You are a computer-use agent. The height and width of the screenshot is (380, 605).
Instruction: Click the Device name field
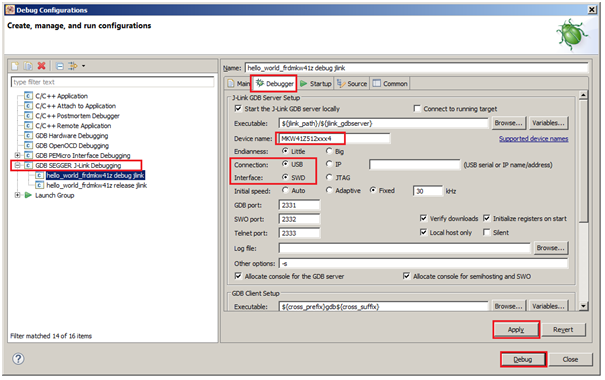(334, 138)
